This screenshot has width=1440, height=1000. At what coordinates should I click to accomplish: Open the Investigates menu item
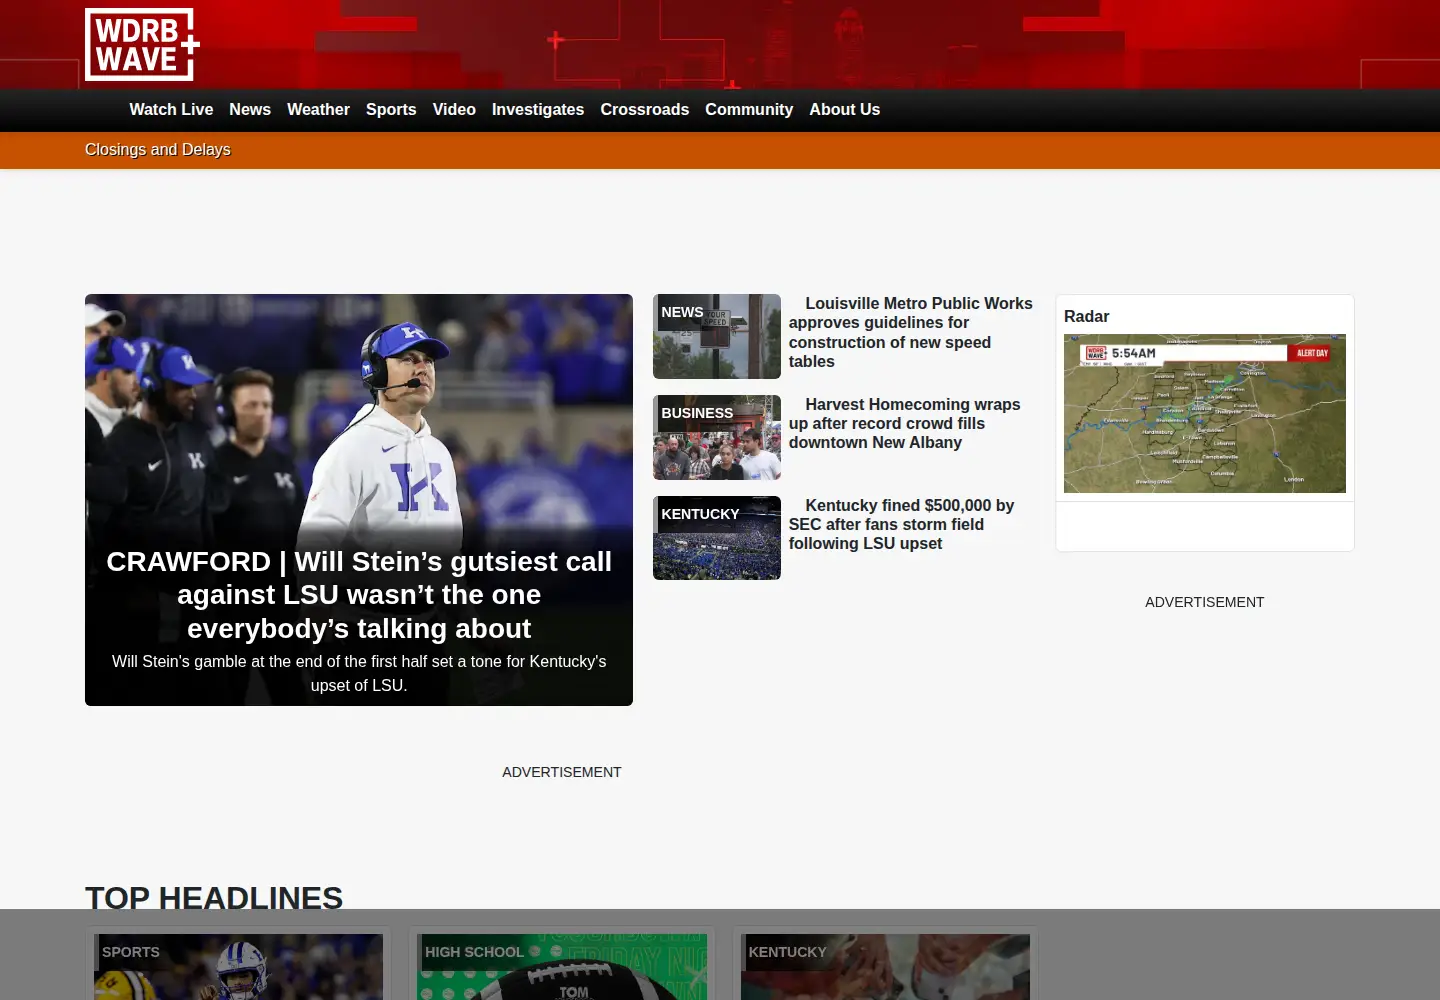538,110
